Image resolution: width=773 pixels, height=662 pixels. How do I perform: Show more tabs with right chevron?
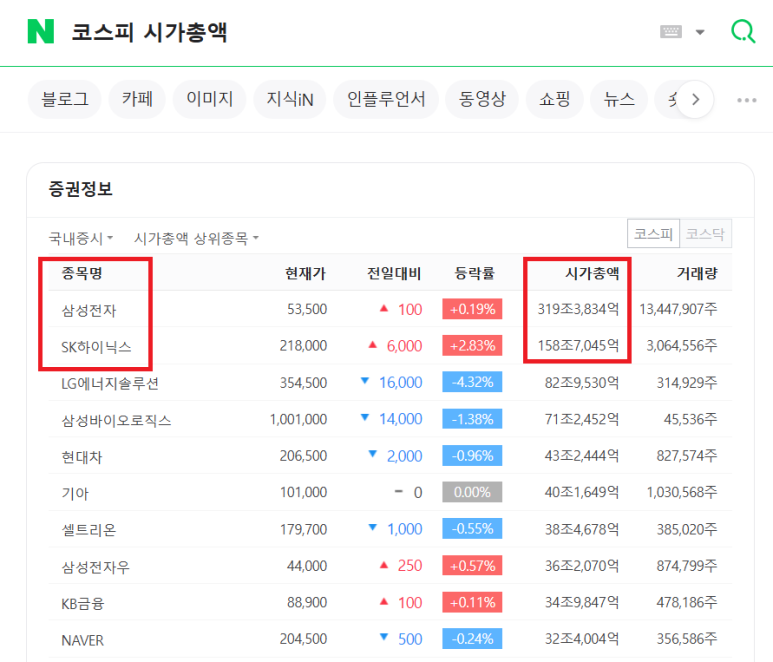click(x=695, y=100)
